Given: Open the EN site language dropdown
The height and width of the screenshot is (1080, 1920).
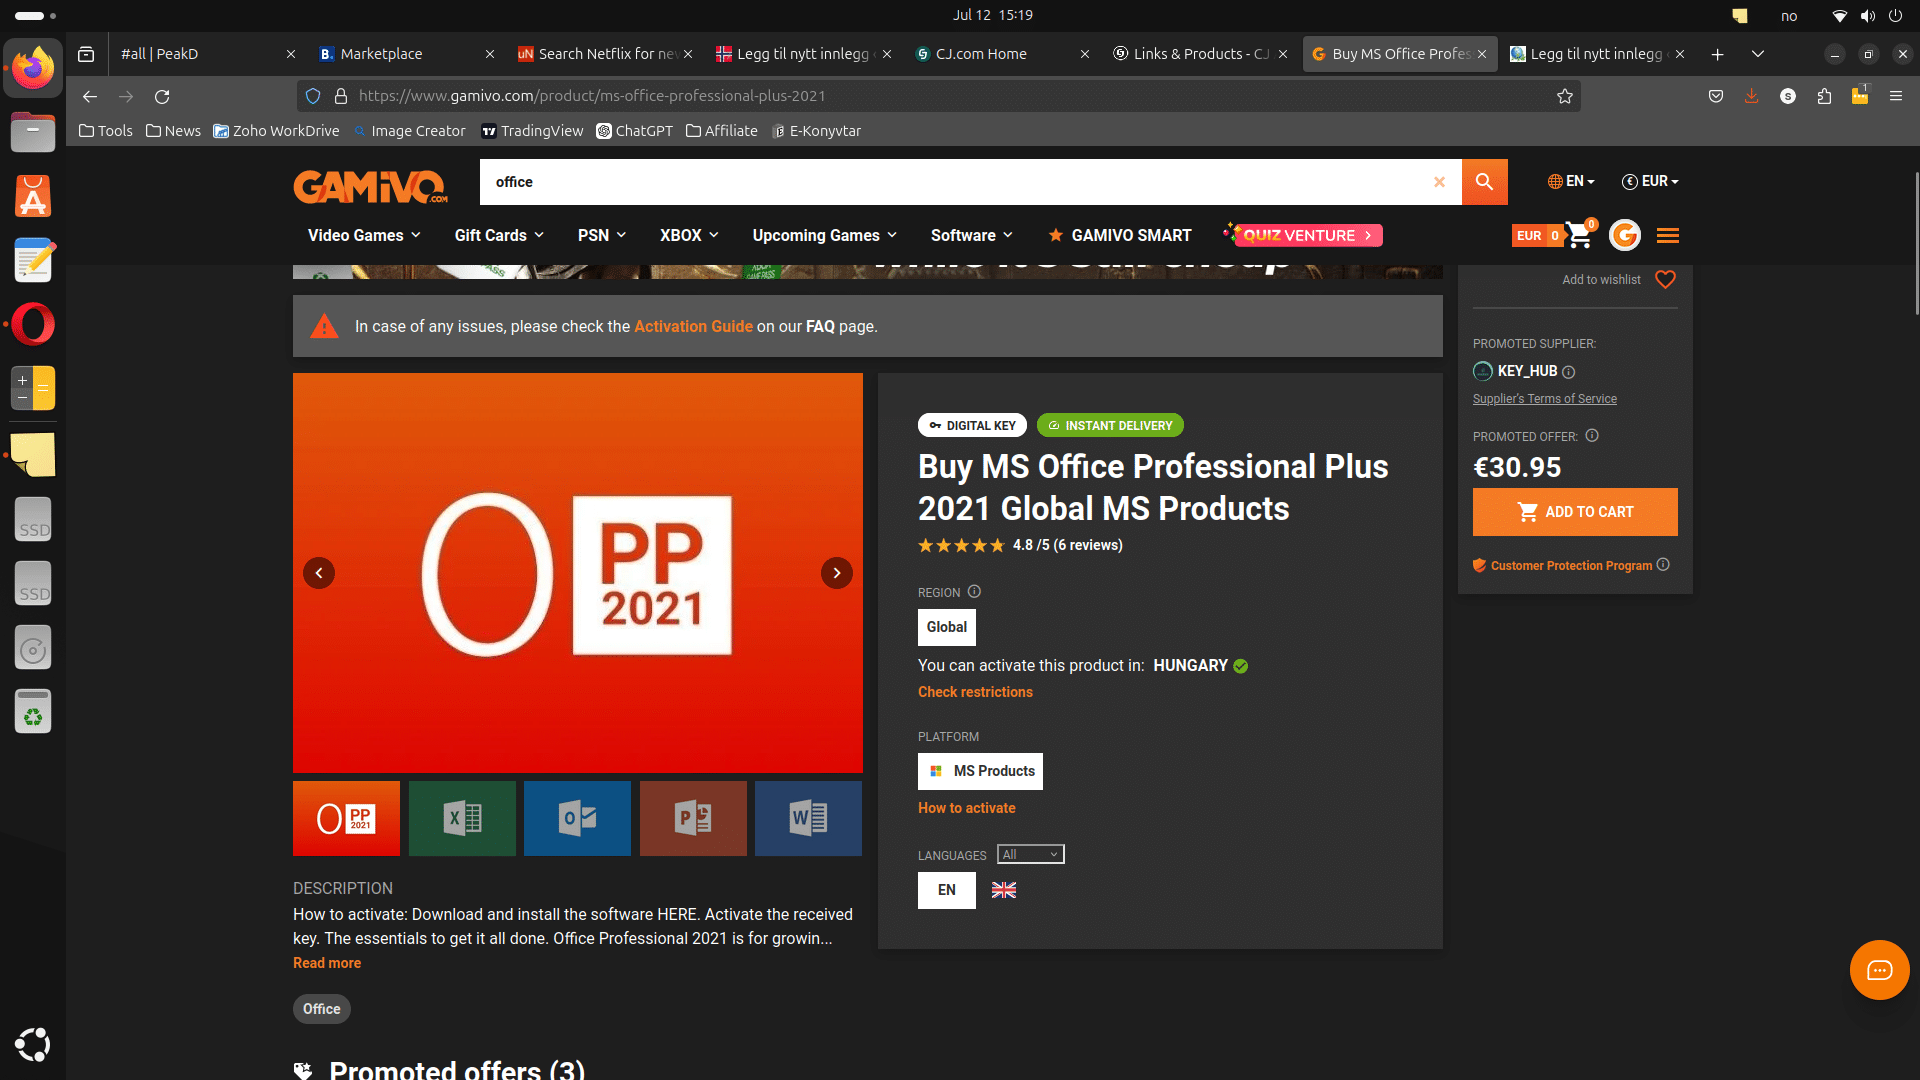Looking at the screenshot, I should 1571,181.
